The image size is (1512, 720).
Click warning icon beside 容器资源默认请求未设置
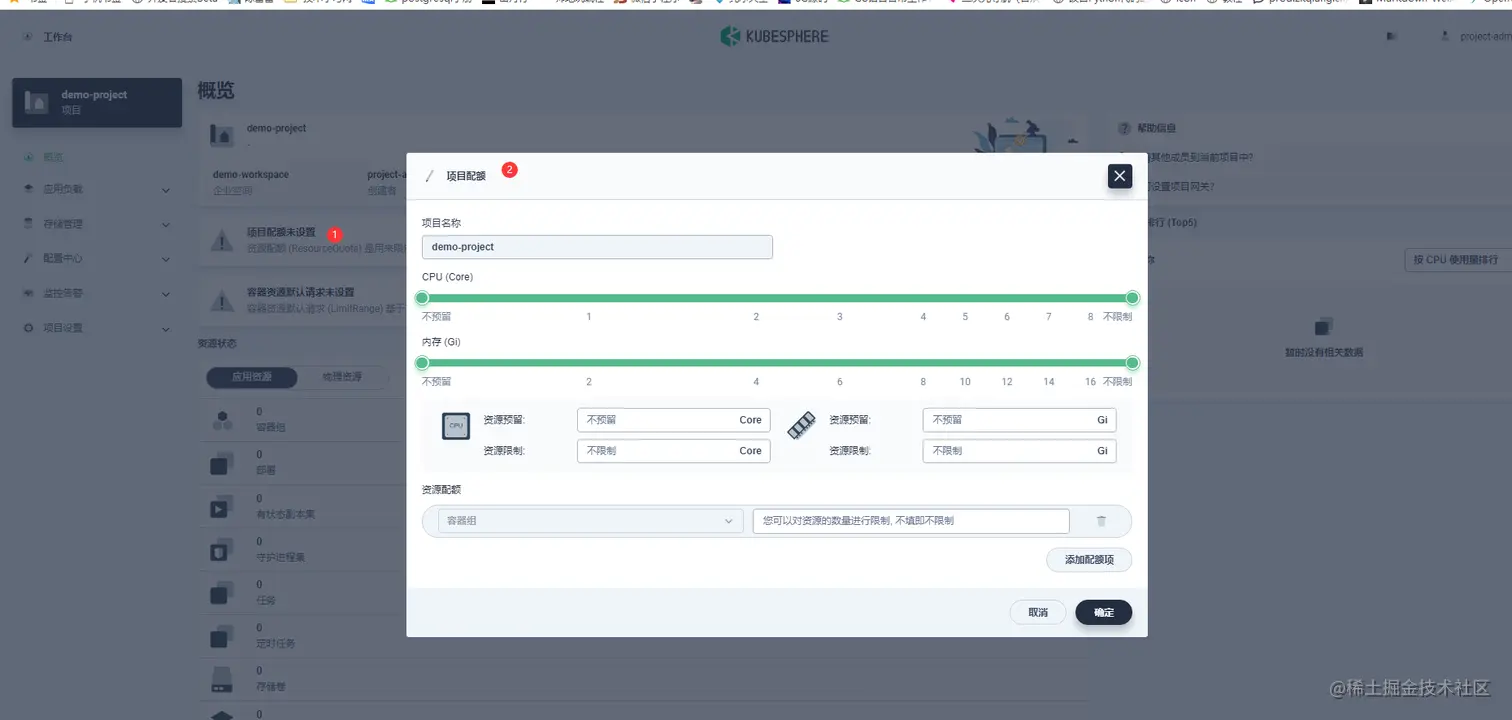[x=222, y=301]
